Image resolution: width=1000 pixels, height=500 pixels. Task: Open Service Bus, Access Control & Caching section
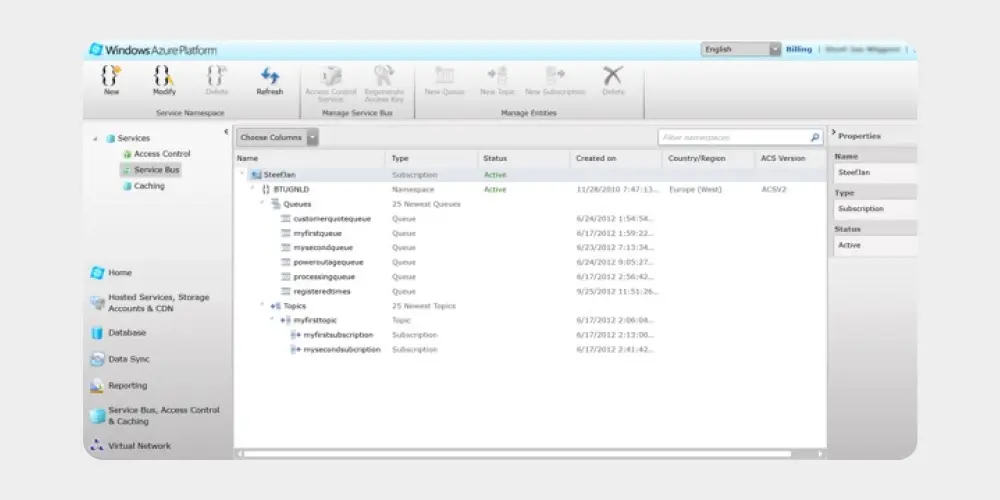[x=155, y=416]
